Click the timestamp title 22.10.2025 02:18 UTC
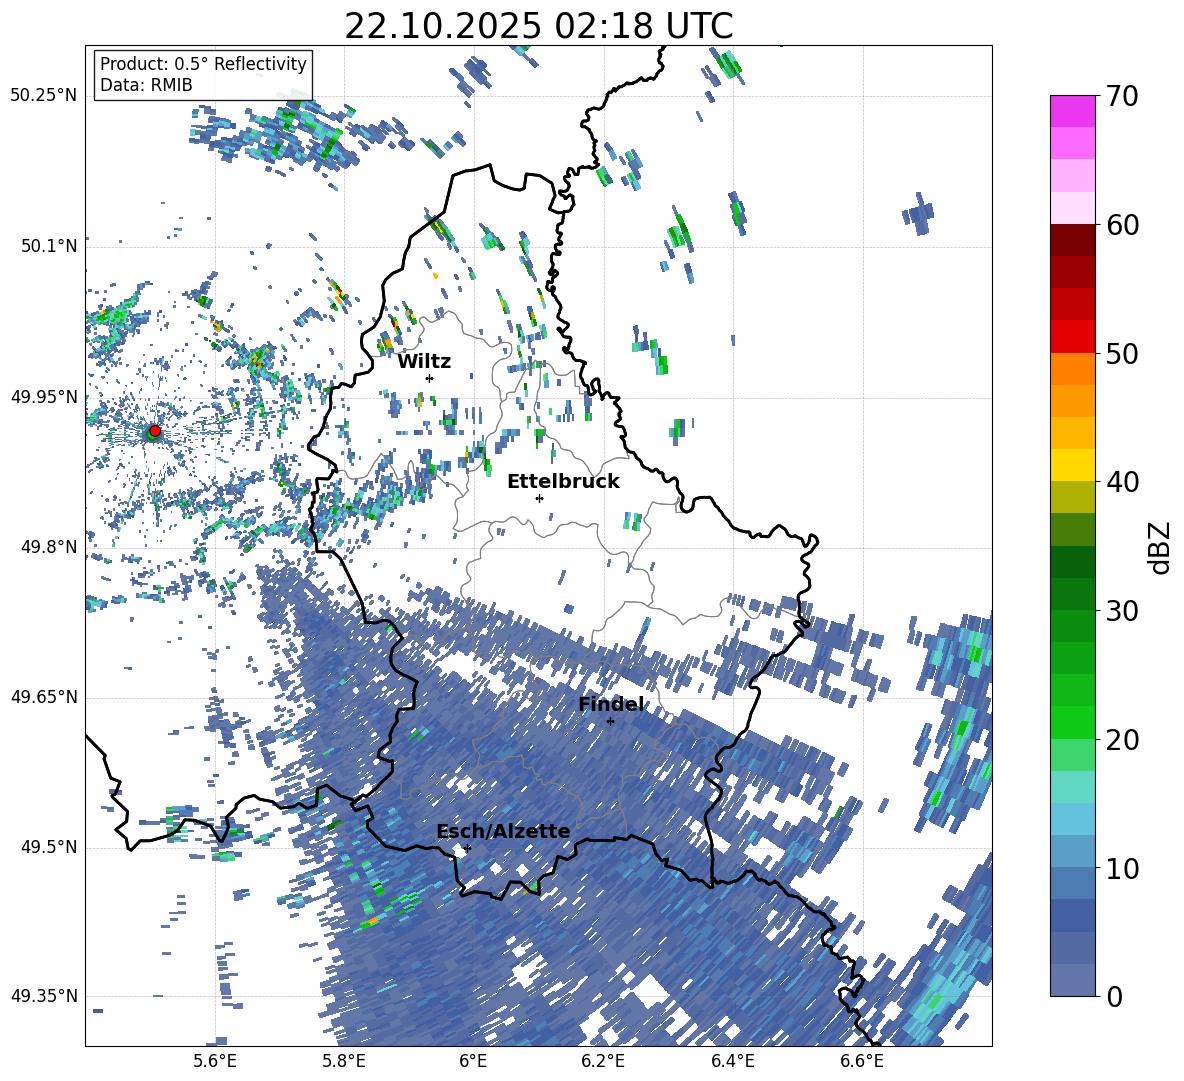The image size is (1184, 1081). pos(538,26)
